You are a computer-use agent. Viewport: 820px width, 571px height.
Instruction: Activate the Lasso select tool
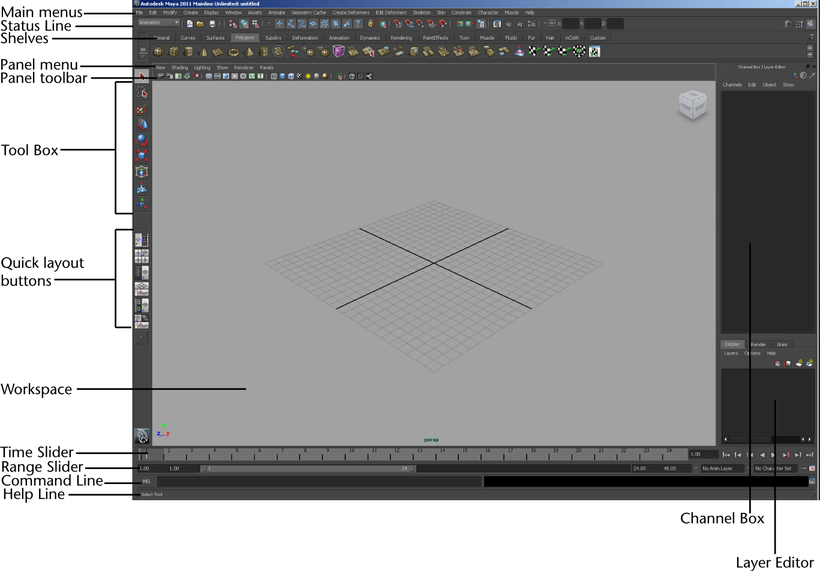click(142, 93)
